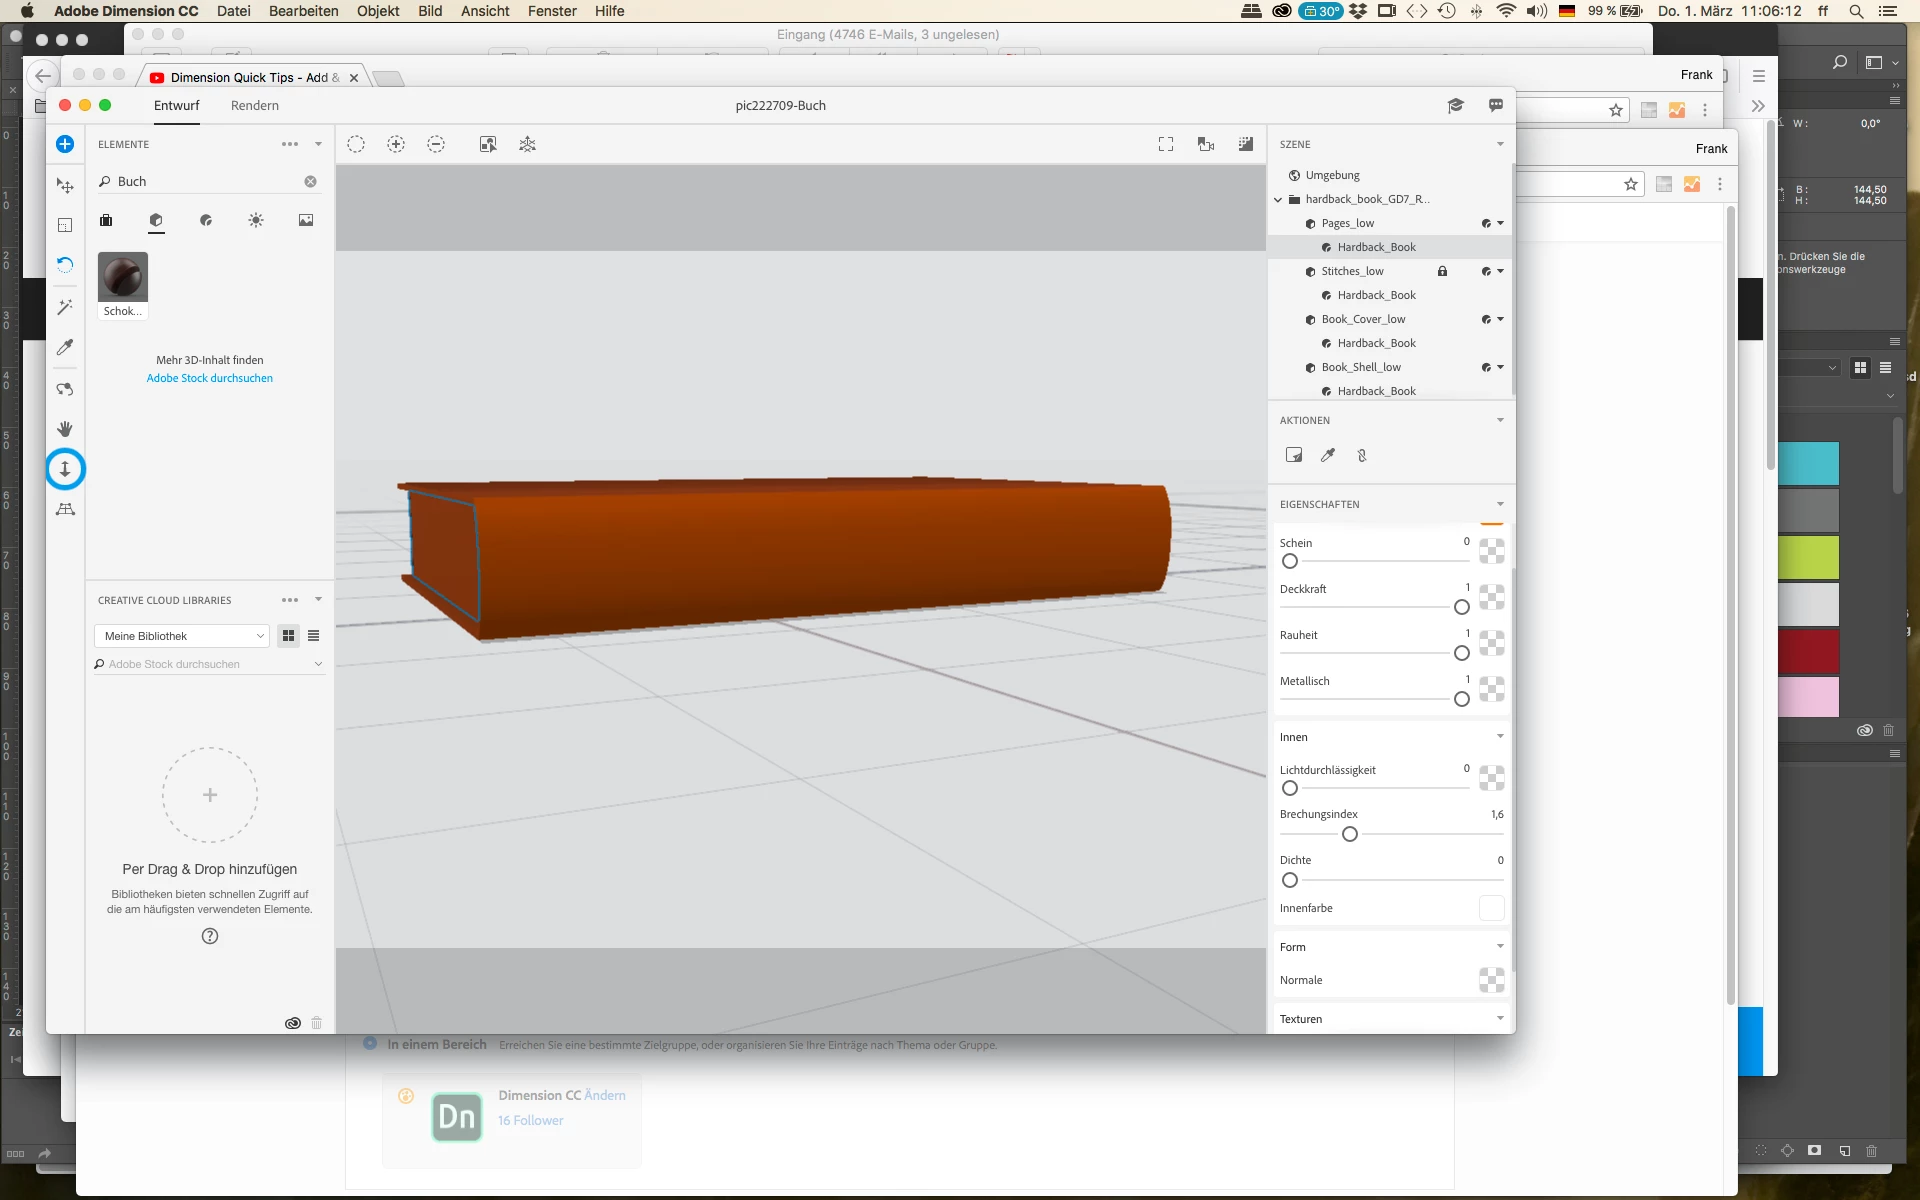Click the Break link to material action
Image resolution: width=1920 pixels, height=1200 pixels.
(x=1361, y=455)
